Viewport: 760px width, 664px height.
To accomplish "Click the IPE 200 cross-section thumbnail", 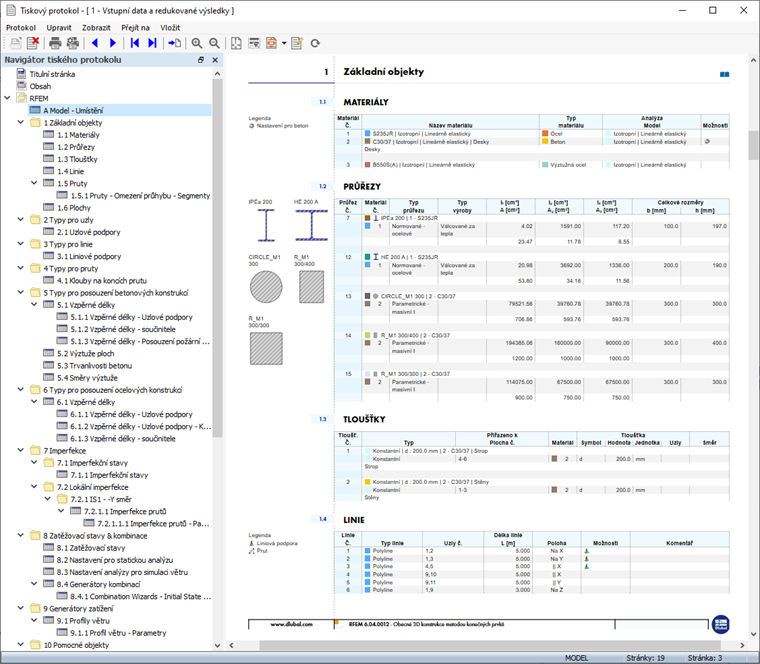I will point(266,226).
